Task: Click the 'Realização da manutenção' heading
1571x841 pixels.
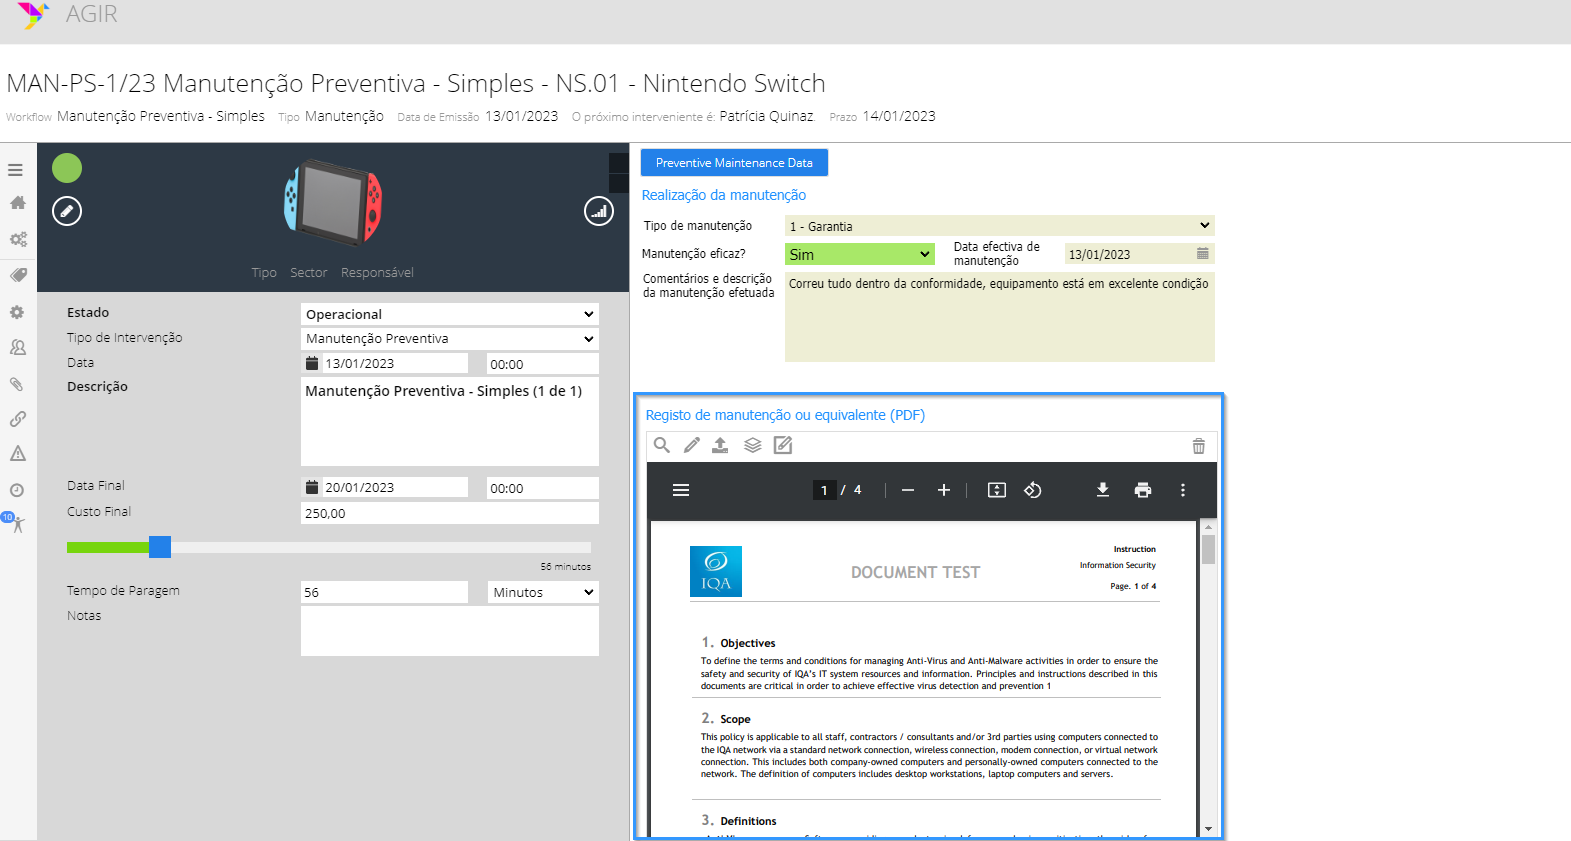Action: pyautogui.click(x=724, y=195)
